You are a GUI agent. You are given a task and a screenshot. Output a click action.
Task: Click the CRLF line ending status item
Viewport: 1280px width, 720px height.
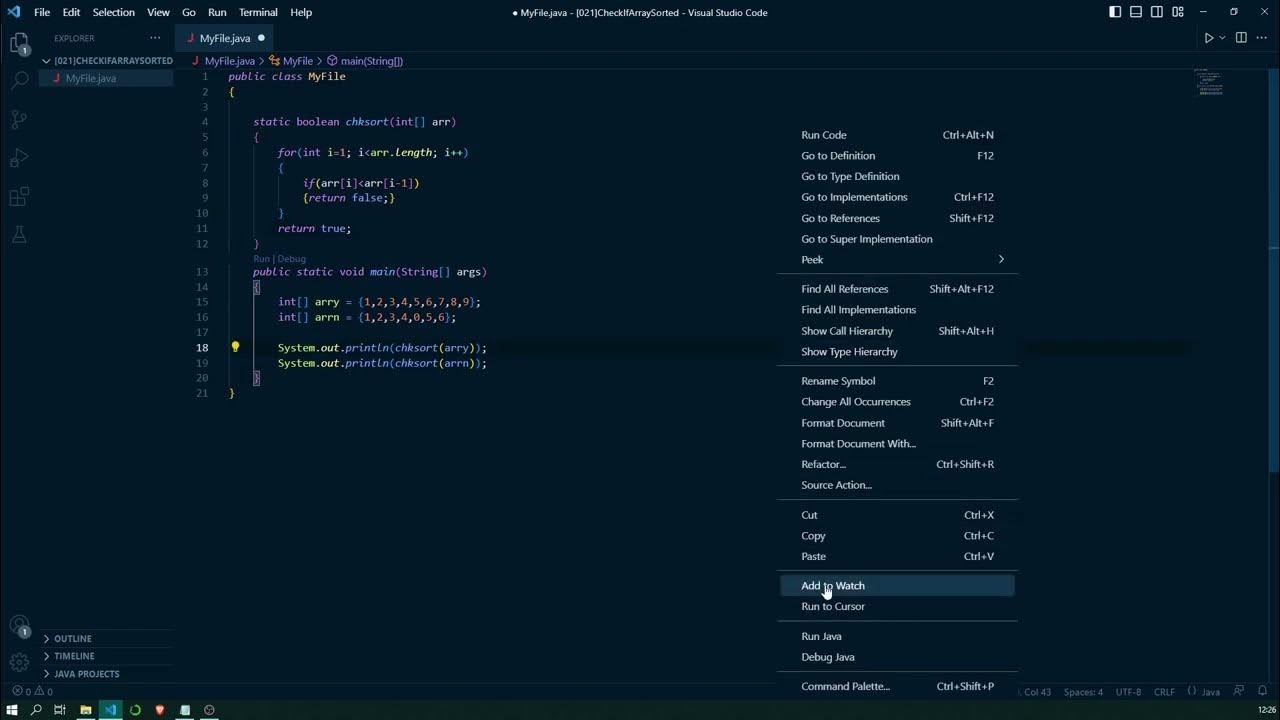coord(1164,691)
